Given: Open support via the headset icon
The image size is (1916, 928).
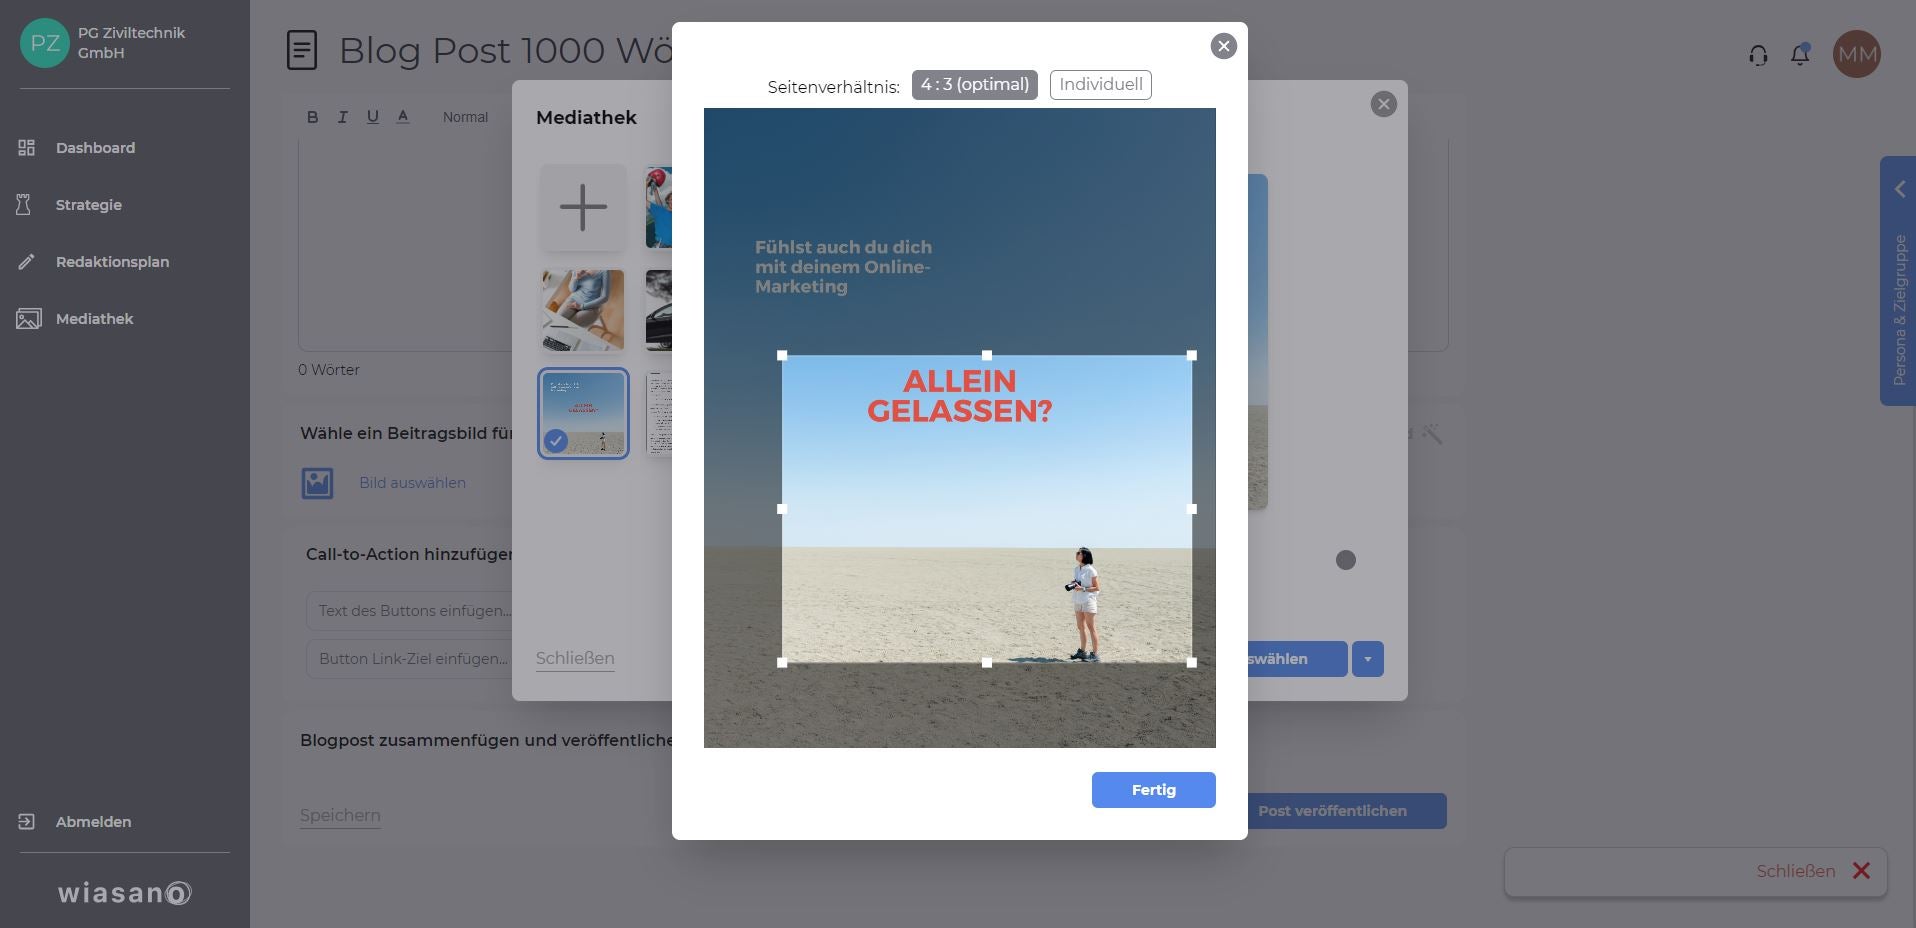Looking at the screenshot, I should coord(1757,55).
